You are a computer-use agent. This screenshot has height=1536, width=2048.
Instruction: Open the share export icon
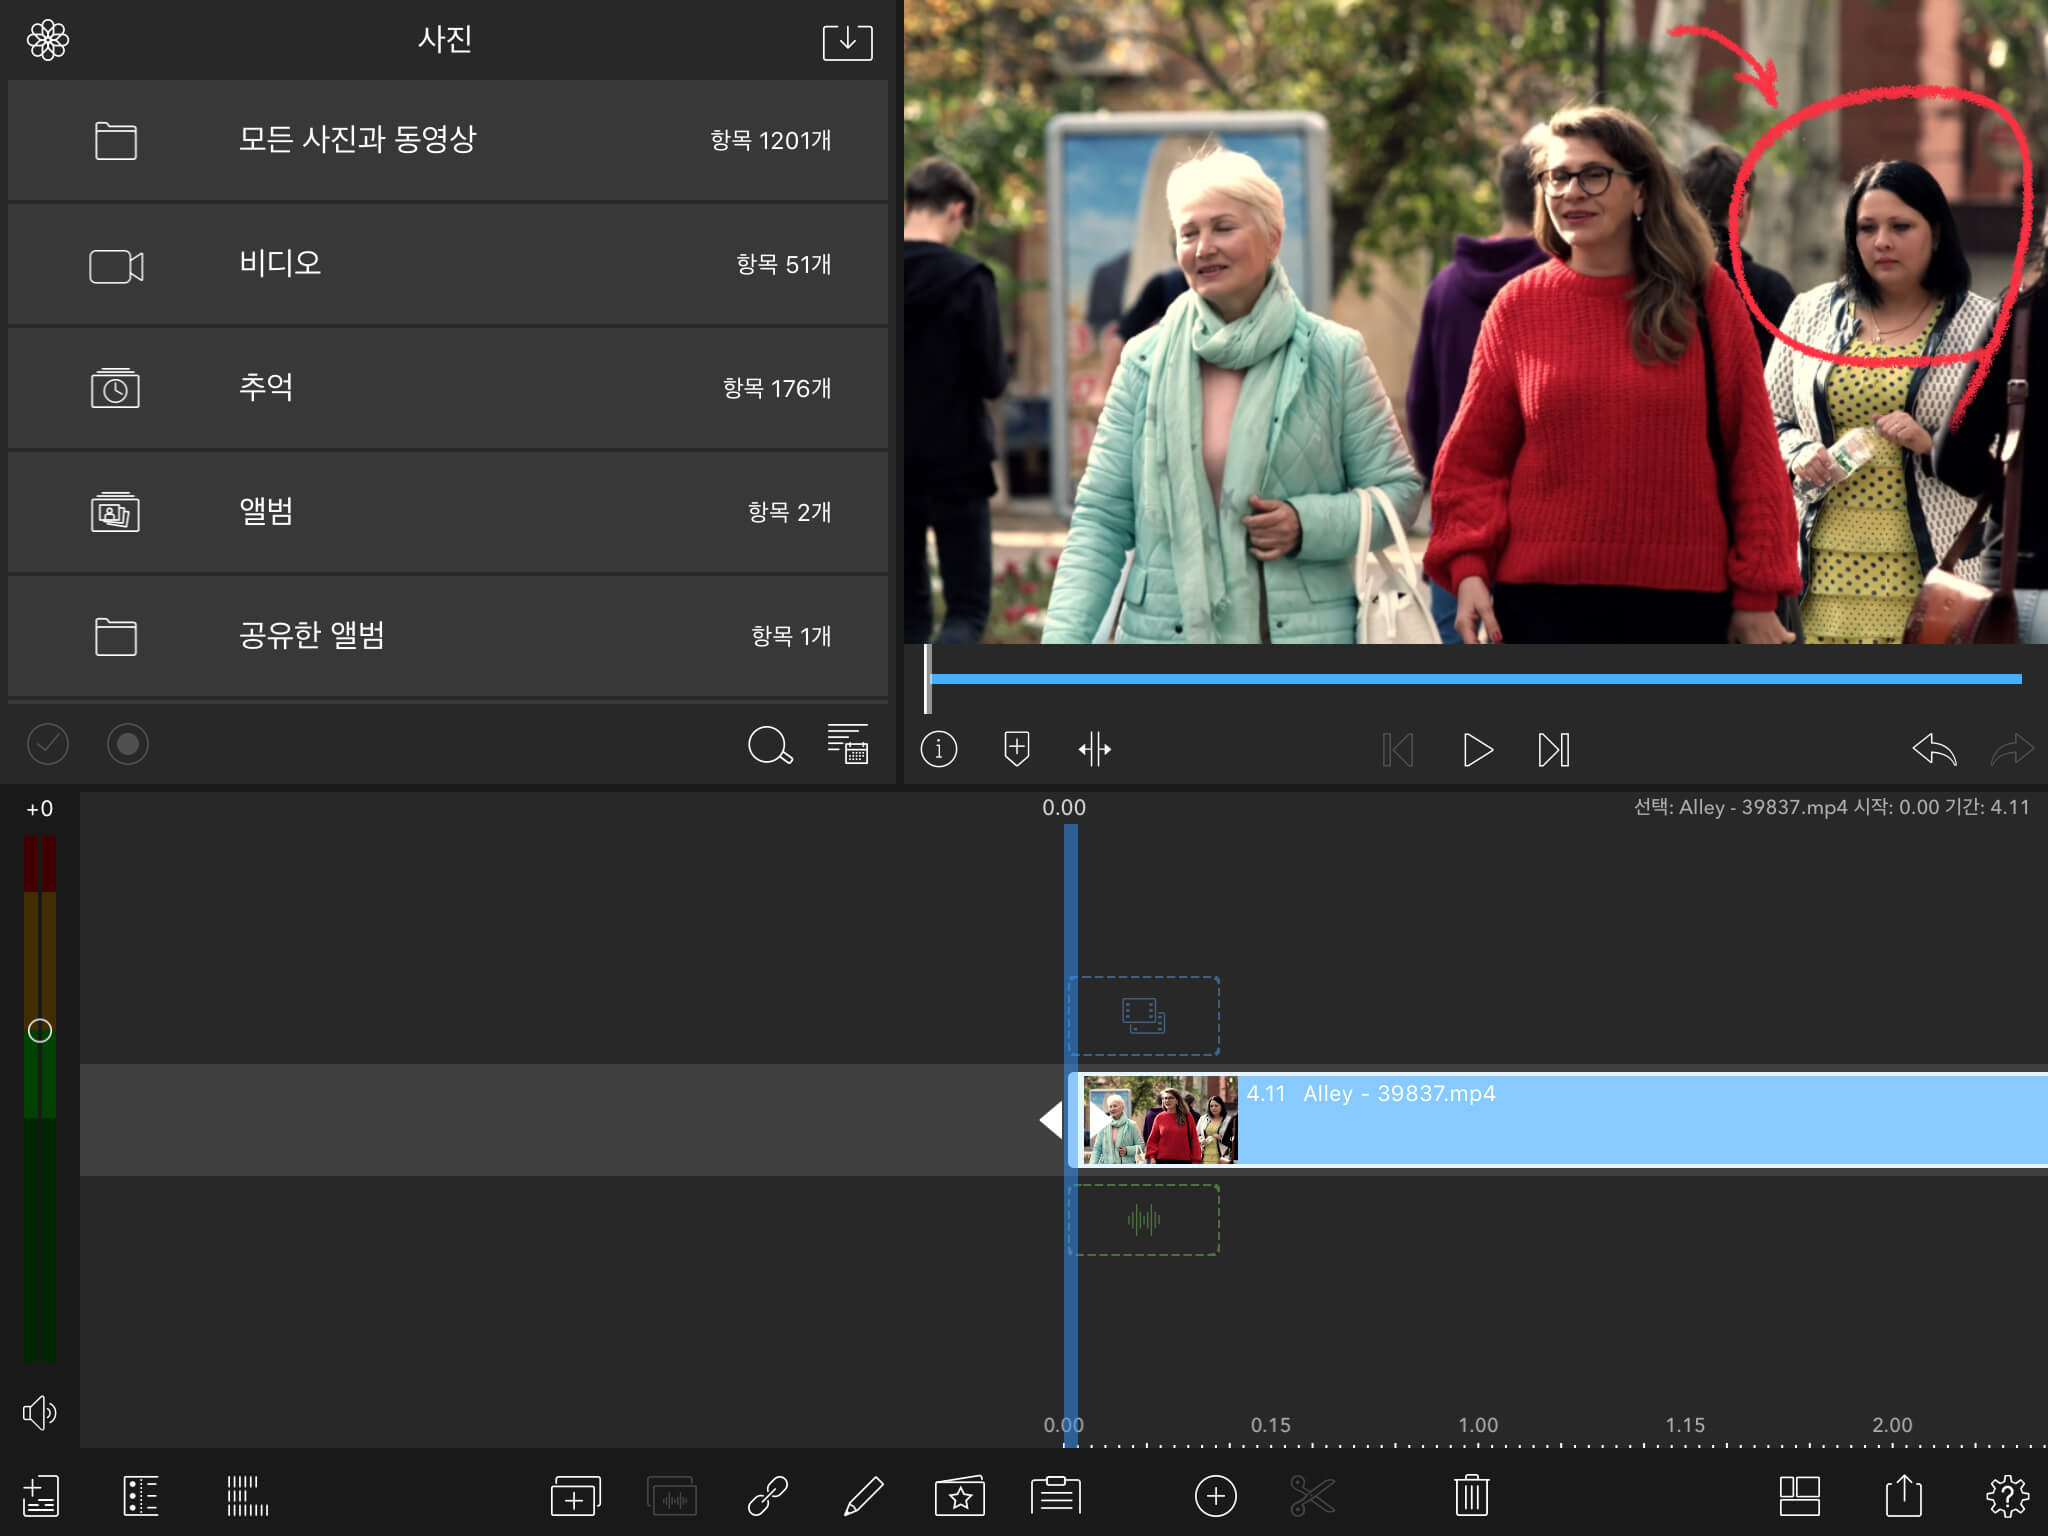(x=1903, y=1496)
